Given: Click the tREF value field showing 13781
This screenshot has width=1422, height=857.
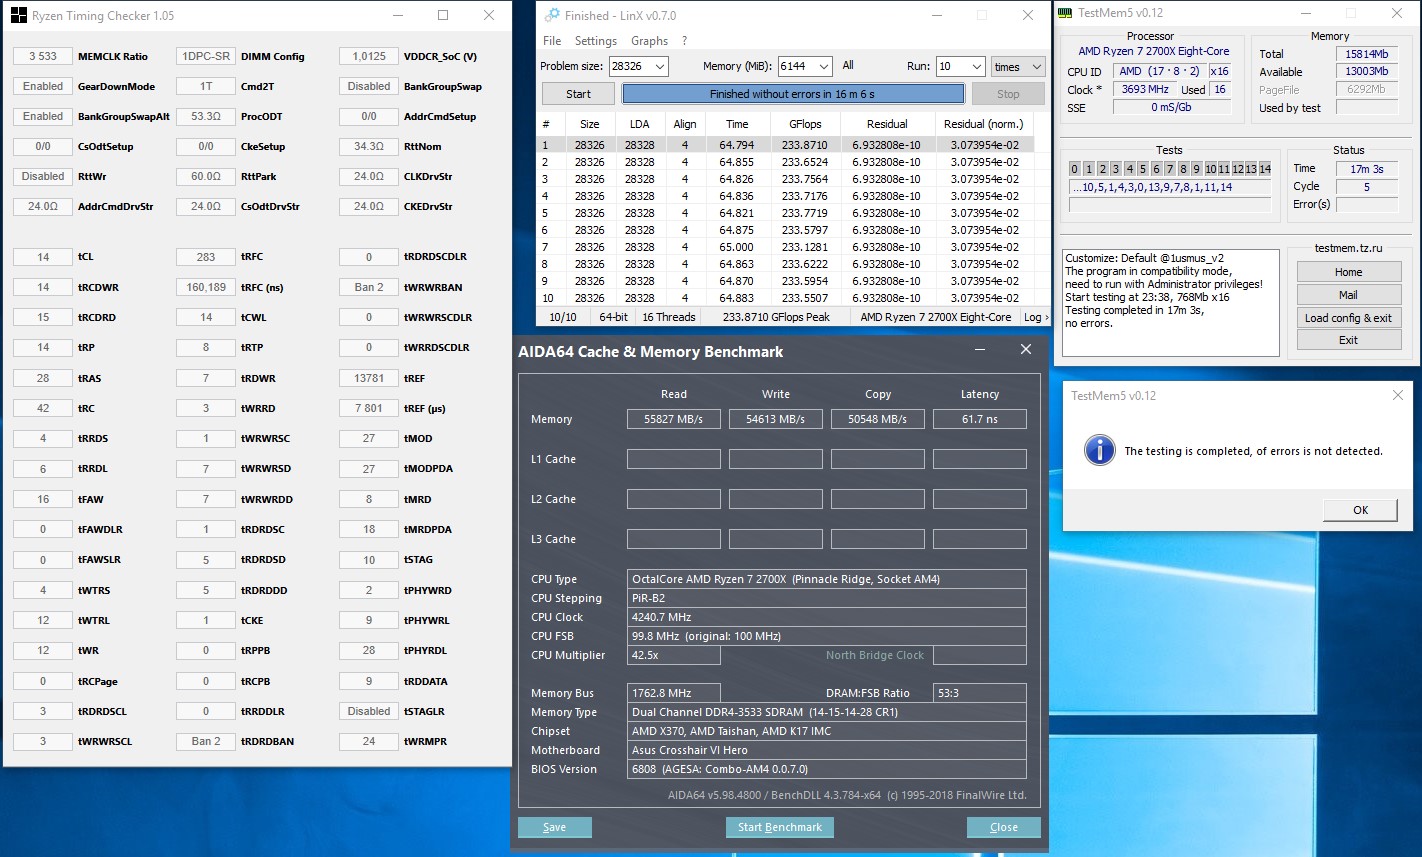Looking at the screenshot, I should pyautogui.click(x=369, y=378).
